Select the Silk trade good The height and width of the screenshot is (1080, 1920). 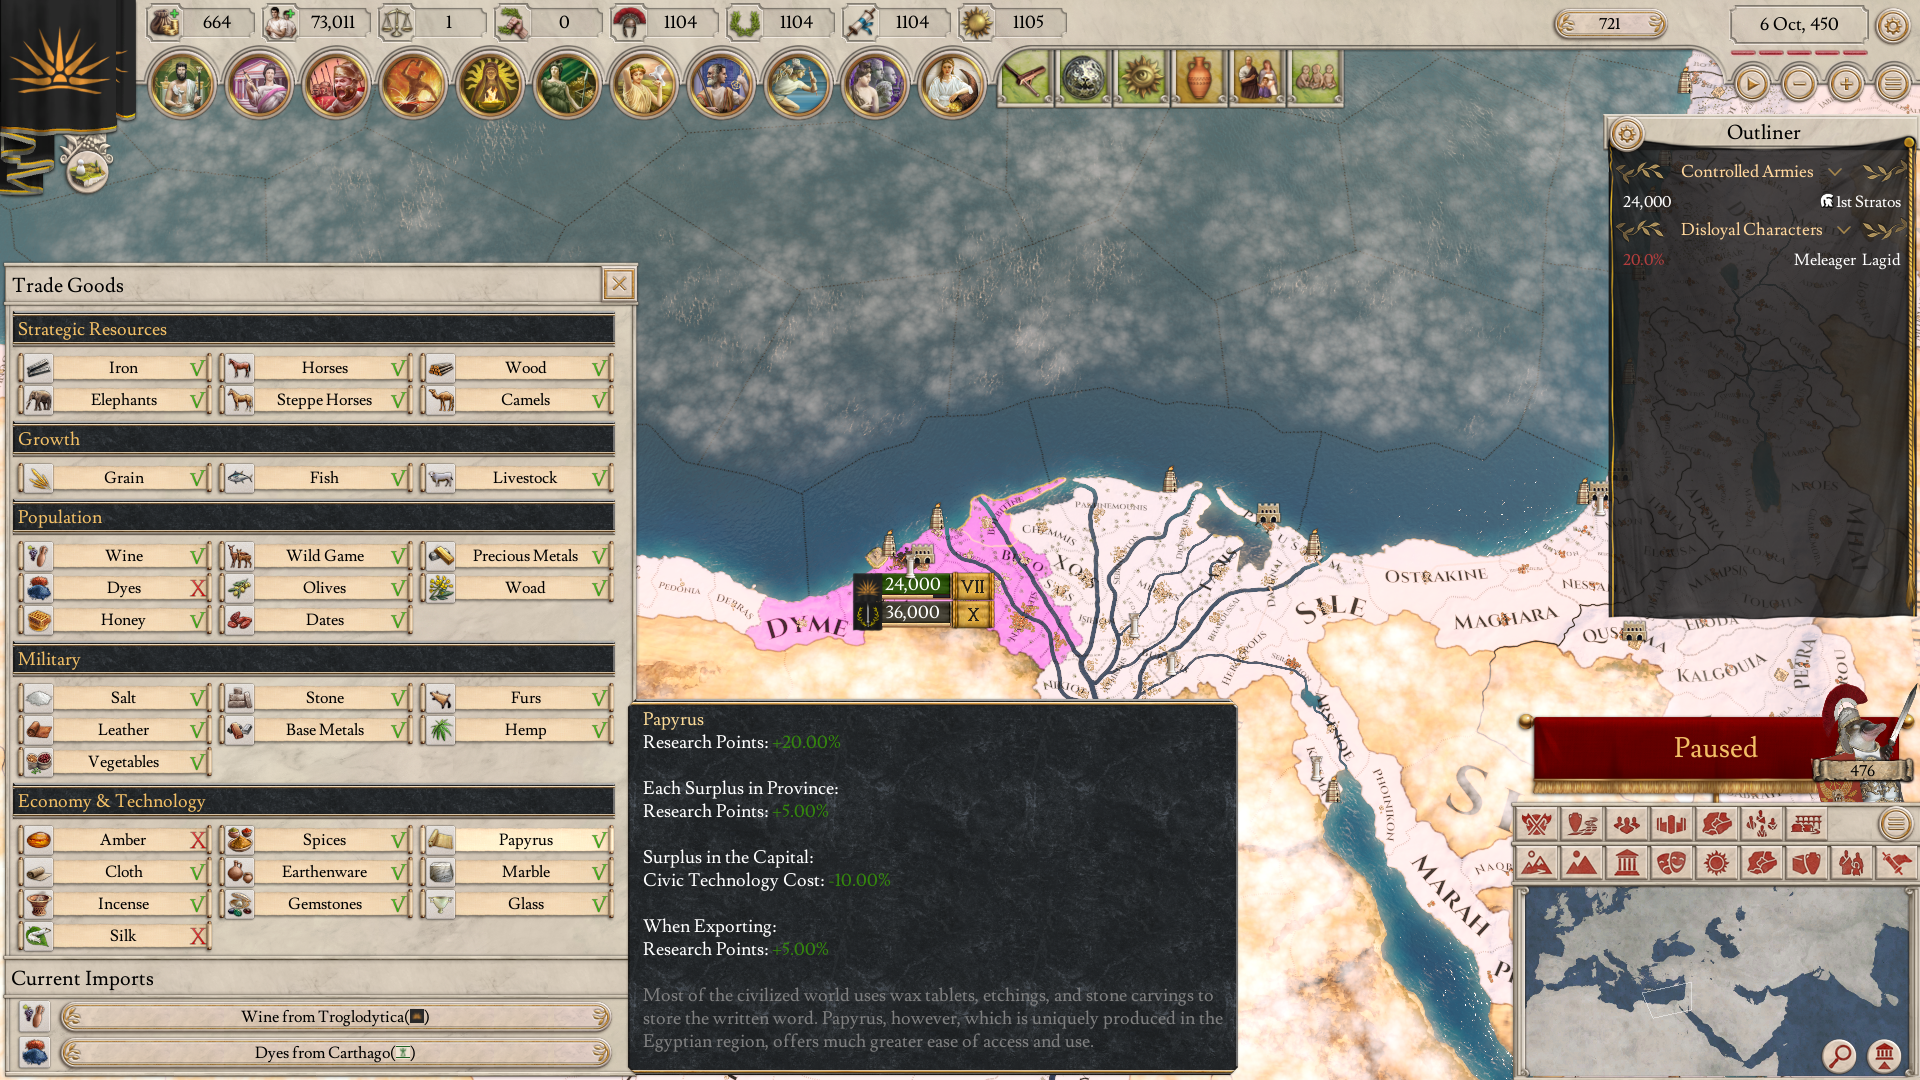click(114, 936)
